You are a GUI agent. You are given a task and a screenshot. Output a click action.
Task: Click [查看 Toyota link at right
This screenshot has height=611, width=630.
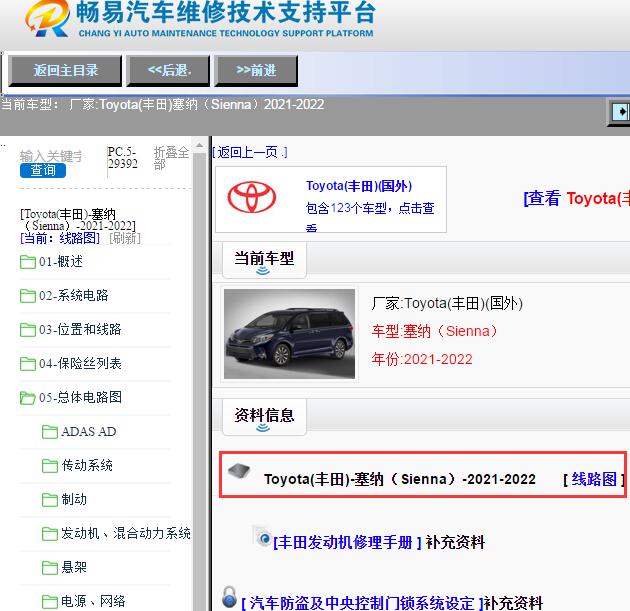[577, 198]
